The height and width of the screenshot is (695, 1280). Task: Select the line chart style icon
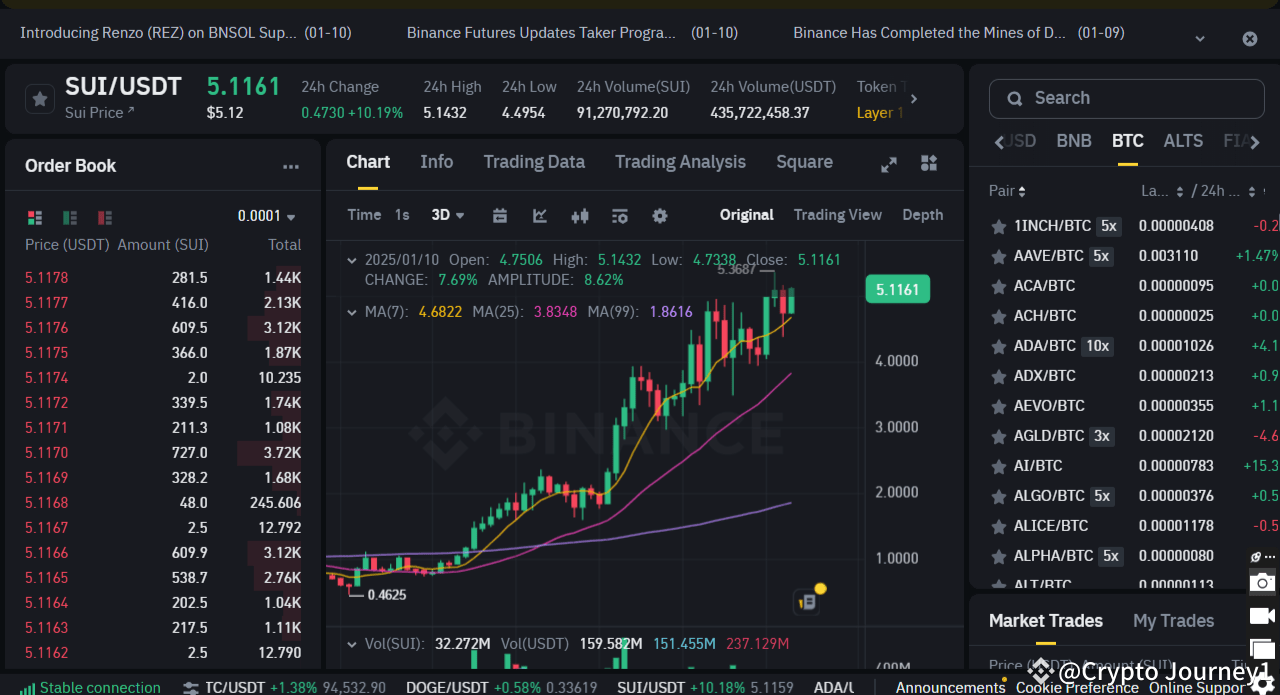click(540, 215)
